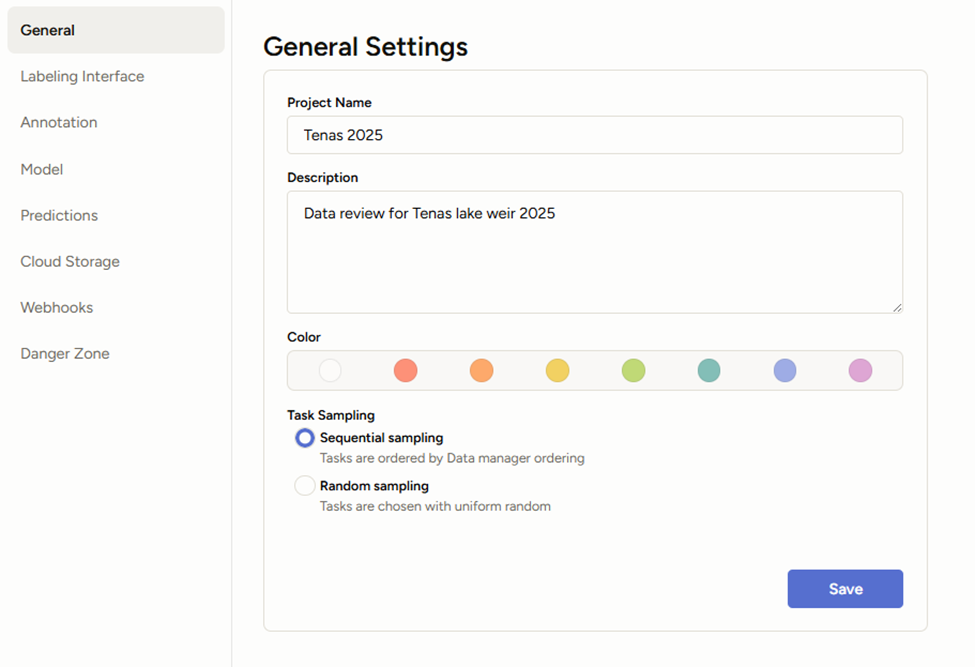Pick the teal color swatch
The height and width of the screenshot is (667, 975).
(x=708, y=370)
